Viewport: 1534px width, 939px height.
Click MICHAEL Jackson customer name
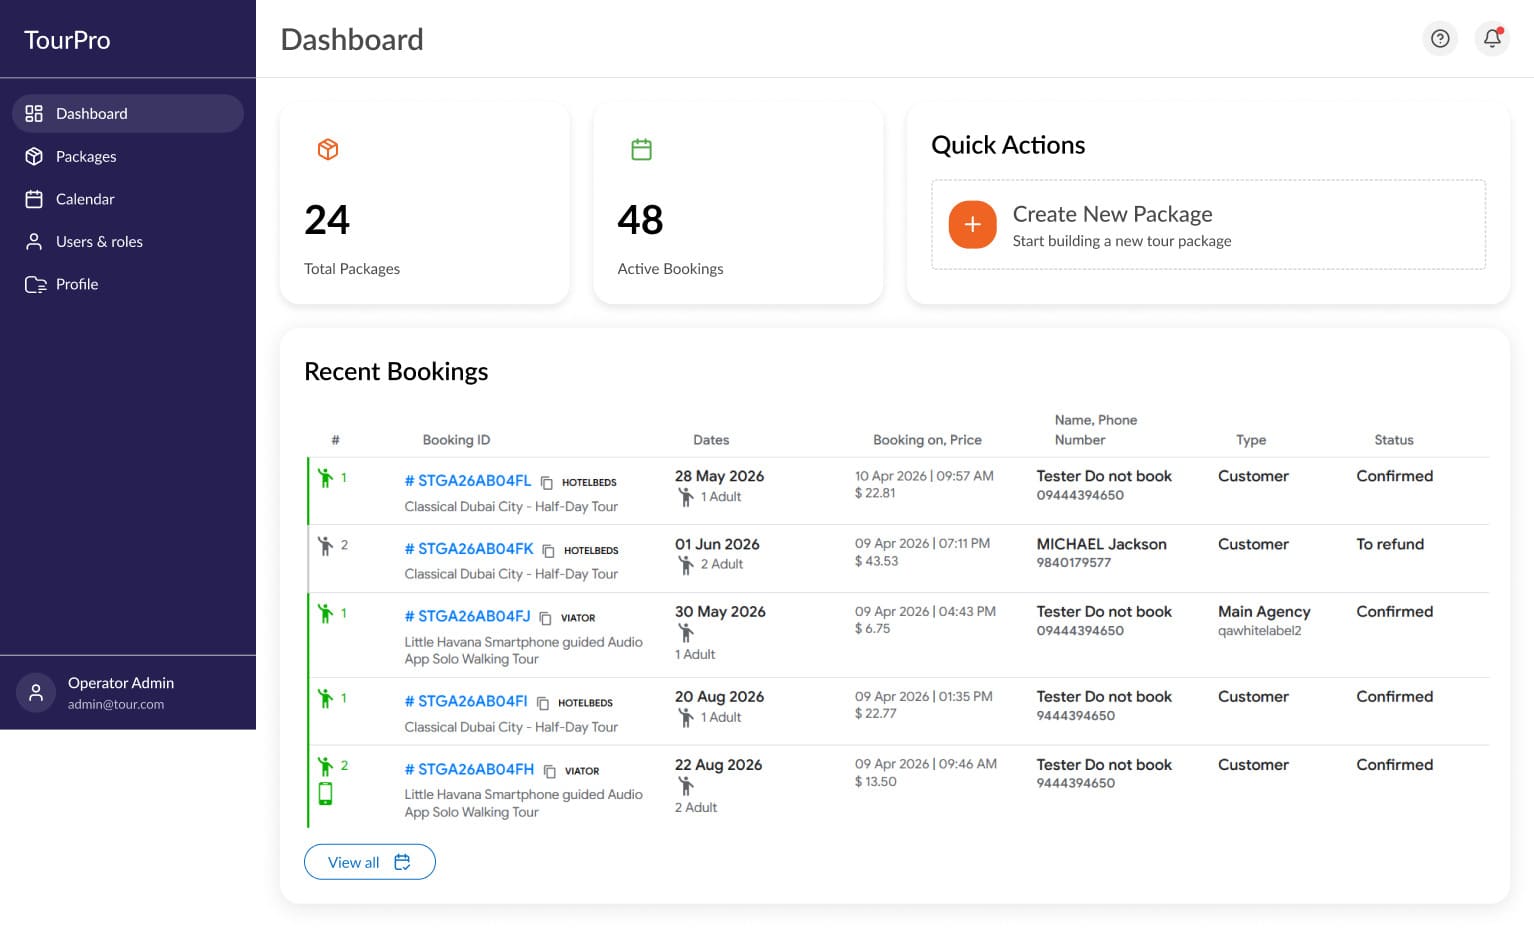(x=1101, y=544)
